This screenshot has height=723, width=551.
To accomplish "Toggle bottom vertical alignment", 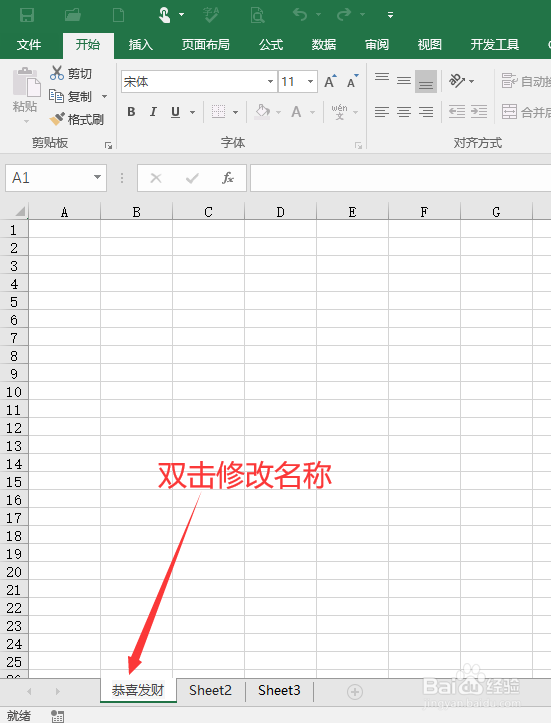I will pos(426,81).
